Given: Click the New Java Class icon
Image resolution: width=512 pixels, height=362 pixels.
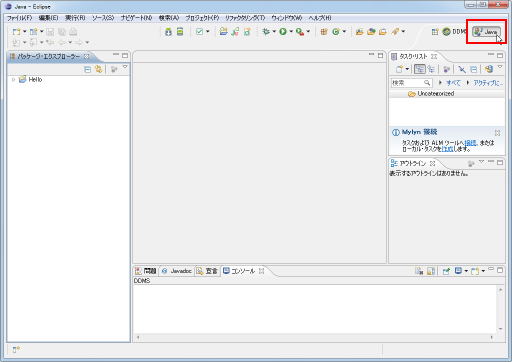Looking at the screenshot, I should click(x=336, y=32).
